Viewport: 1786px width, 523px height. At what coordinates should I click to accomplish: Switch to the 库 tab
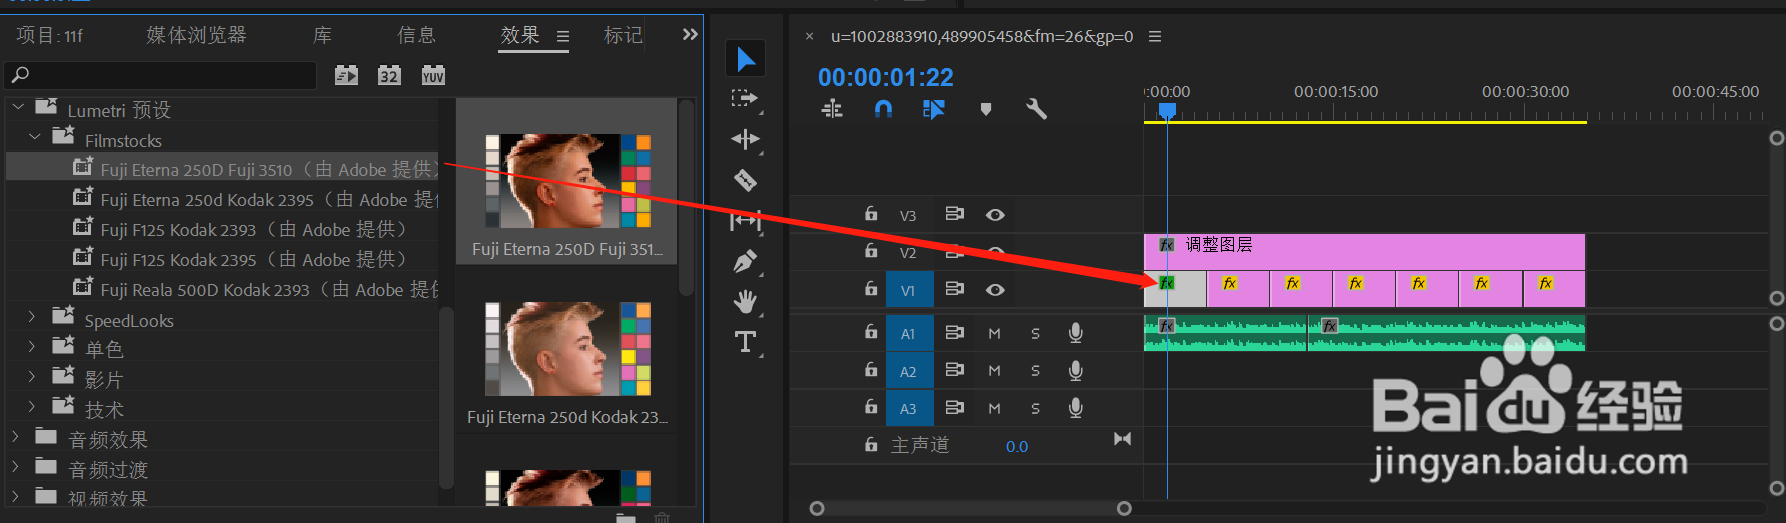[322, 35]
